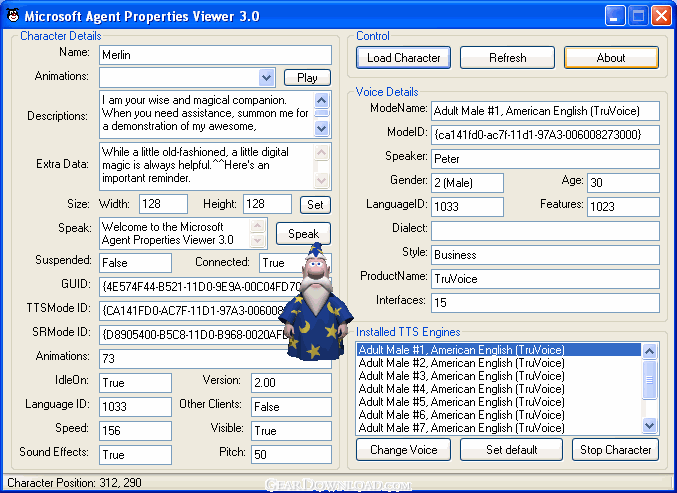The height and width of the screenshot is (493, 677).
Task: Click scroll-up arrow of TTS engines list
Action: pyautogui.click(x=649, y=351)
